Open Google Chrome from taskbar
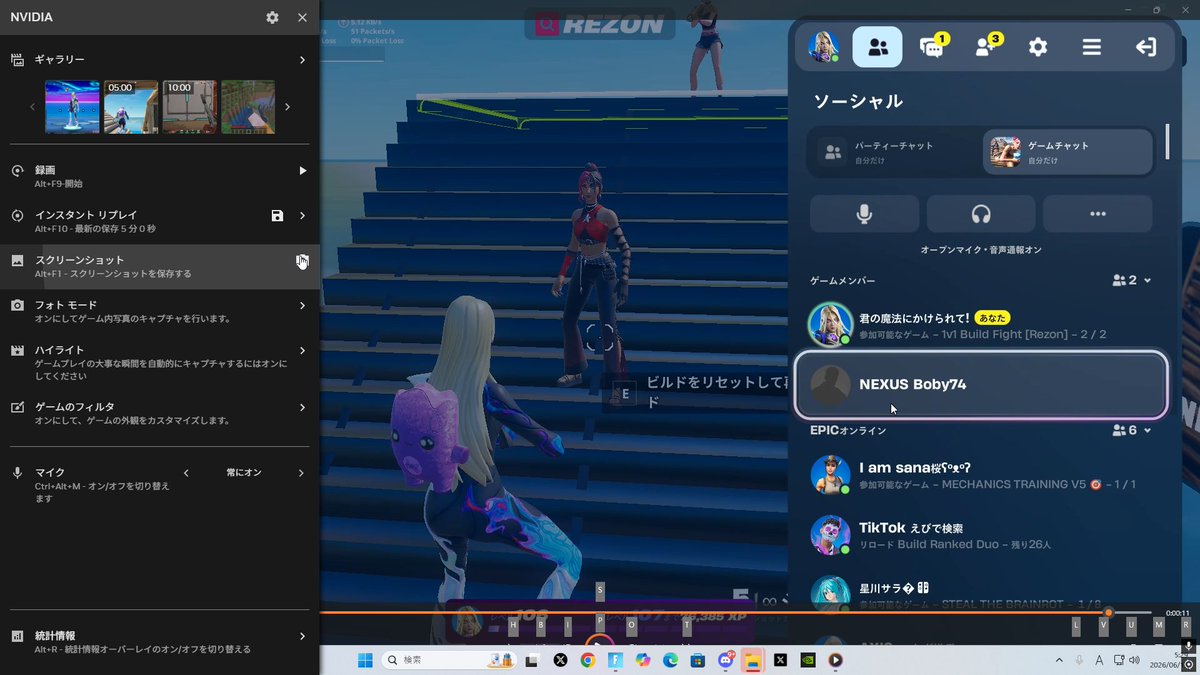The width and height of the screenshot is (1200, 675). coord(587,660)
